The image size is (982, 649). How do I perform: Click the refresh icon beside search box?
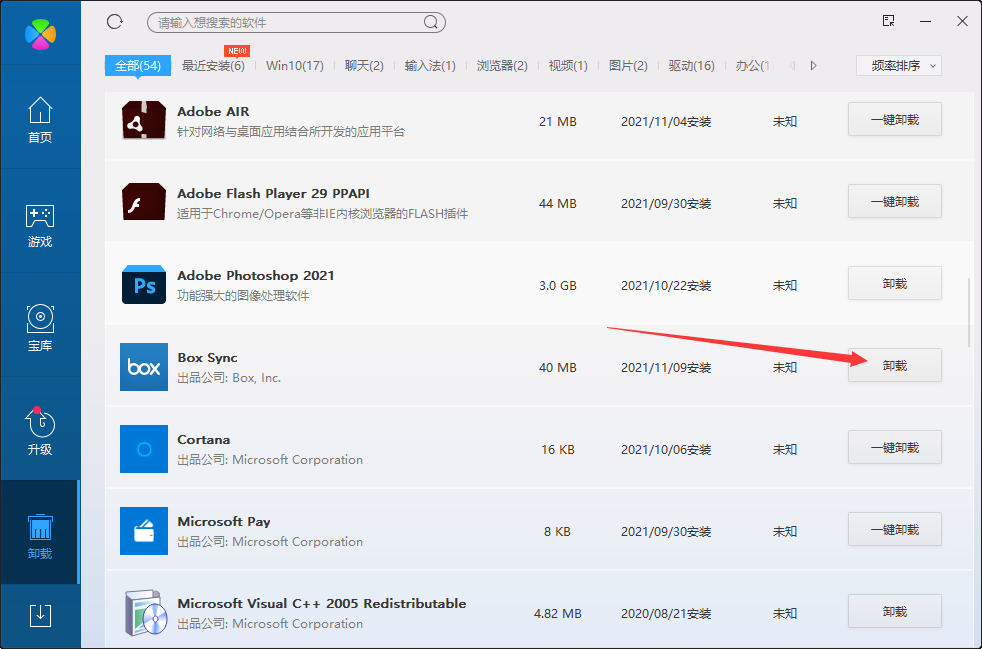point(115,22)
